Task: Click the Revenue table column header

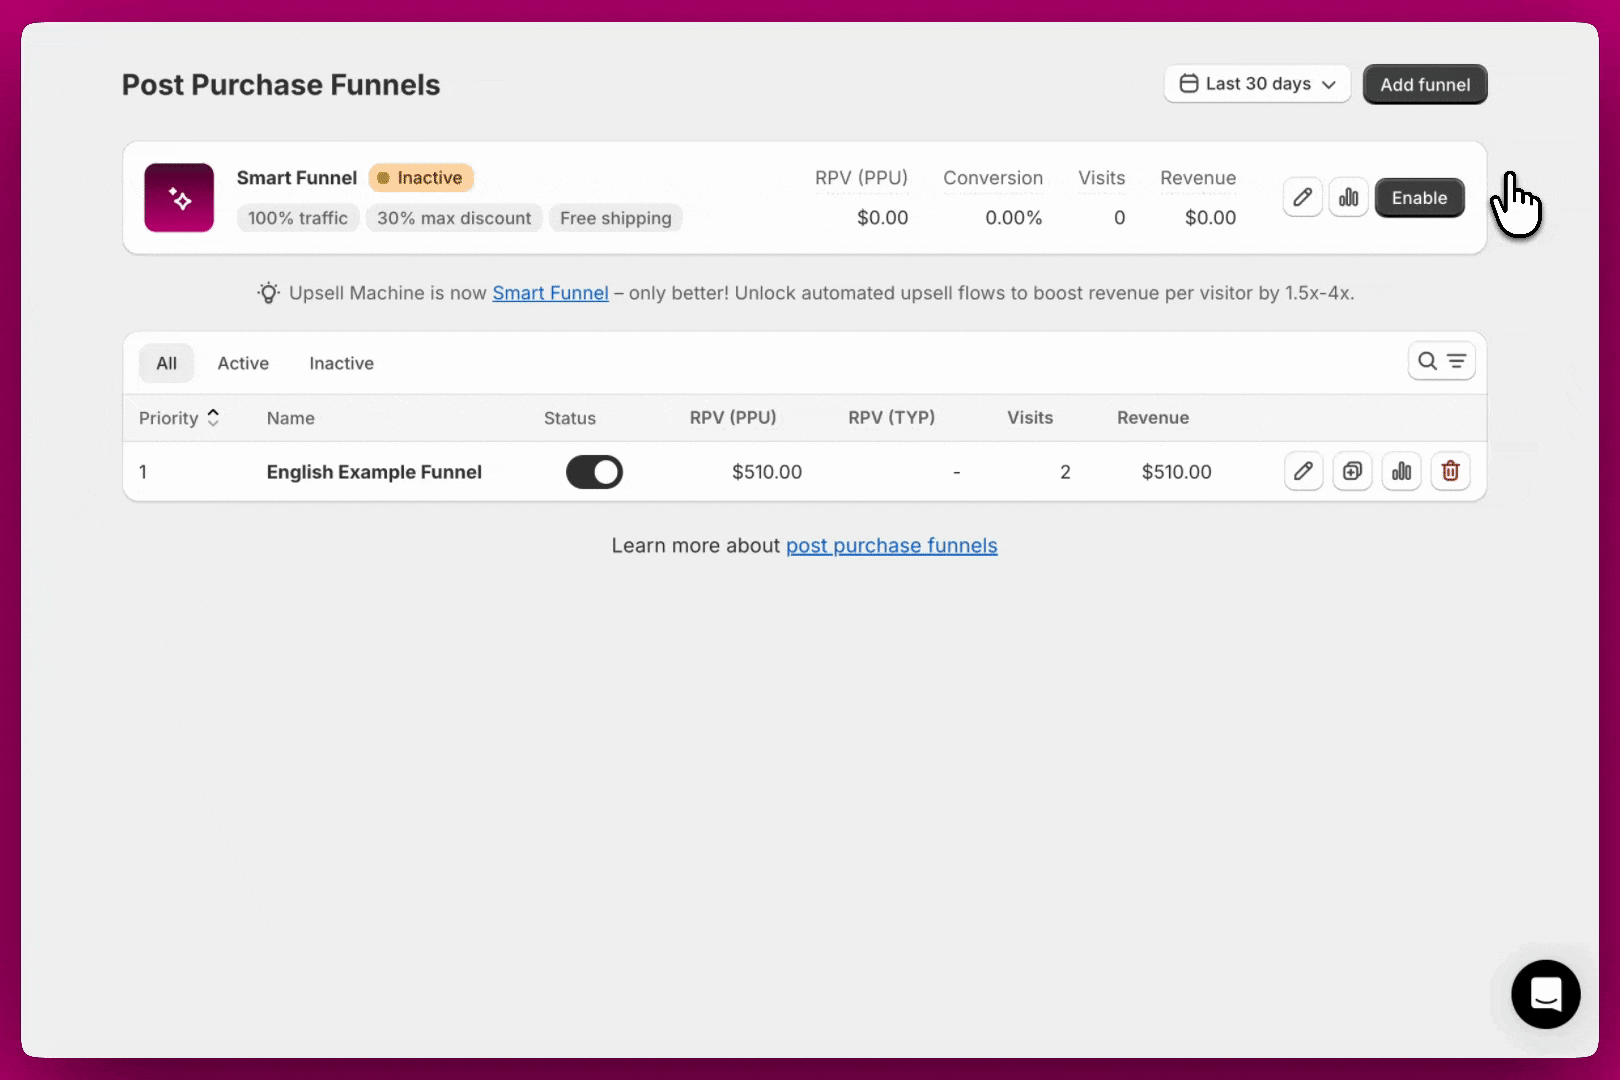Action: coord(1153,417)
